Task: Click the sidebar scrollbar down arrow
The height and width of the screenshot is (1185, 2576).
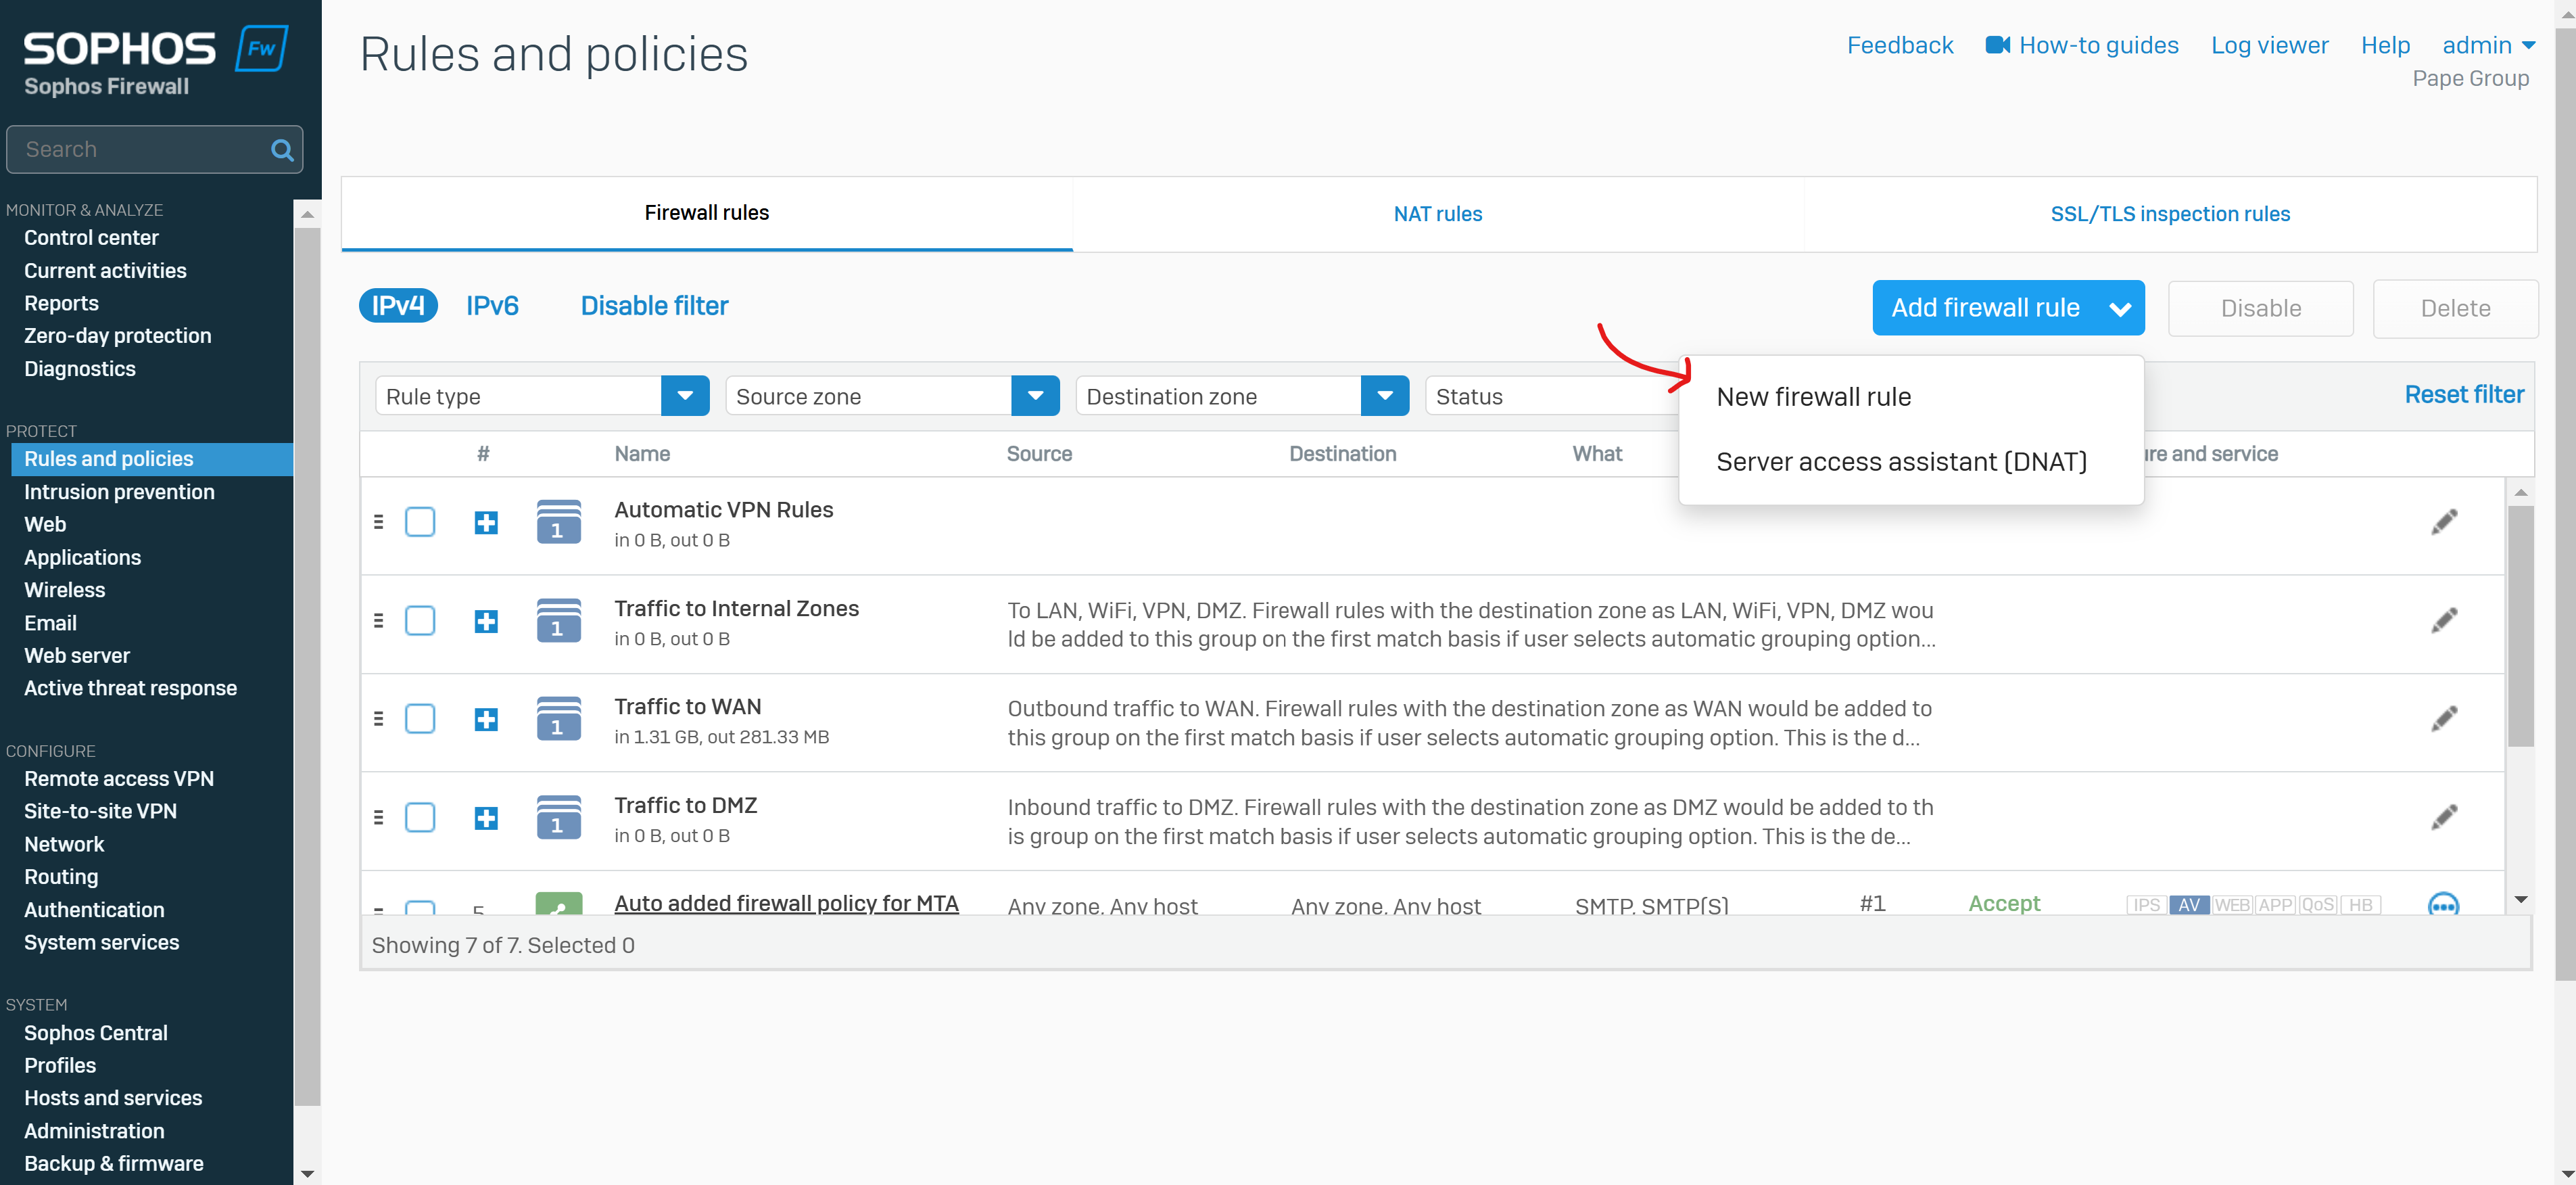Action: point(307,1174)
